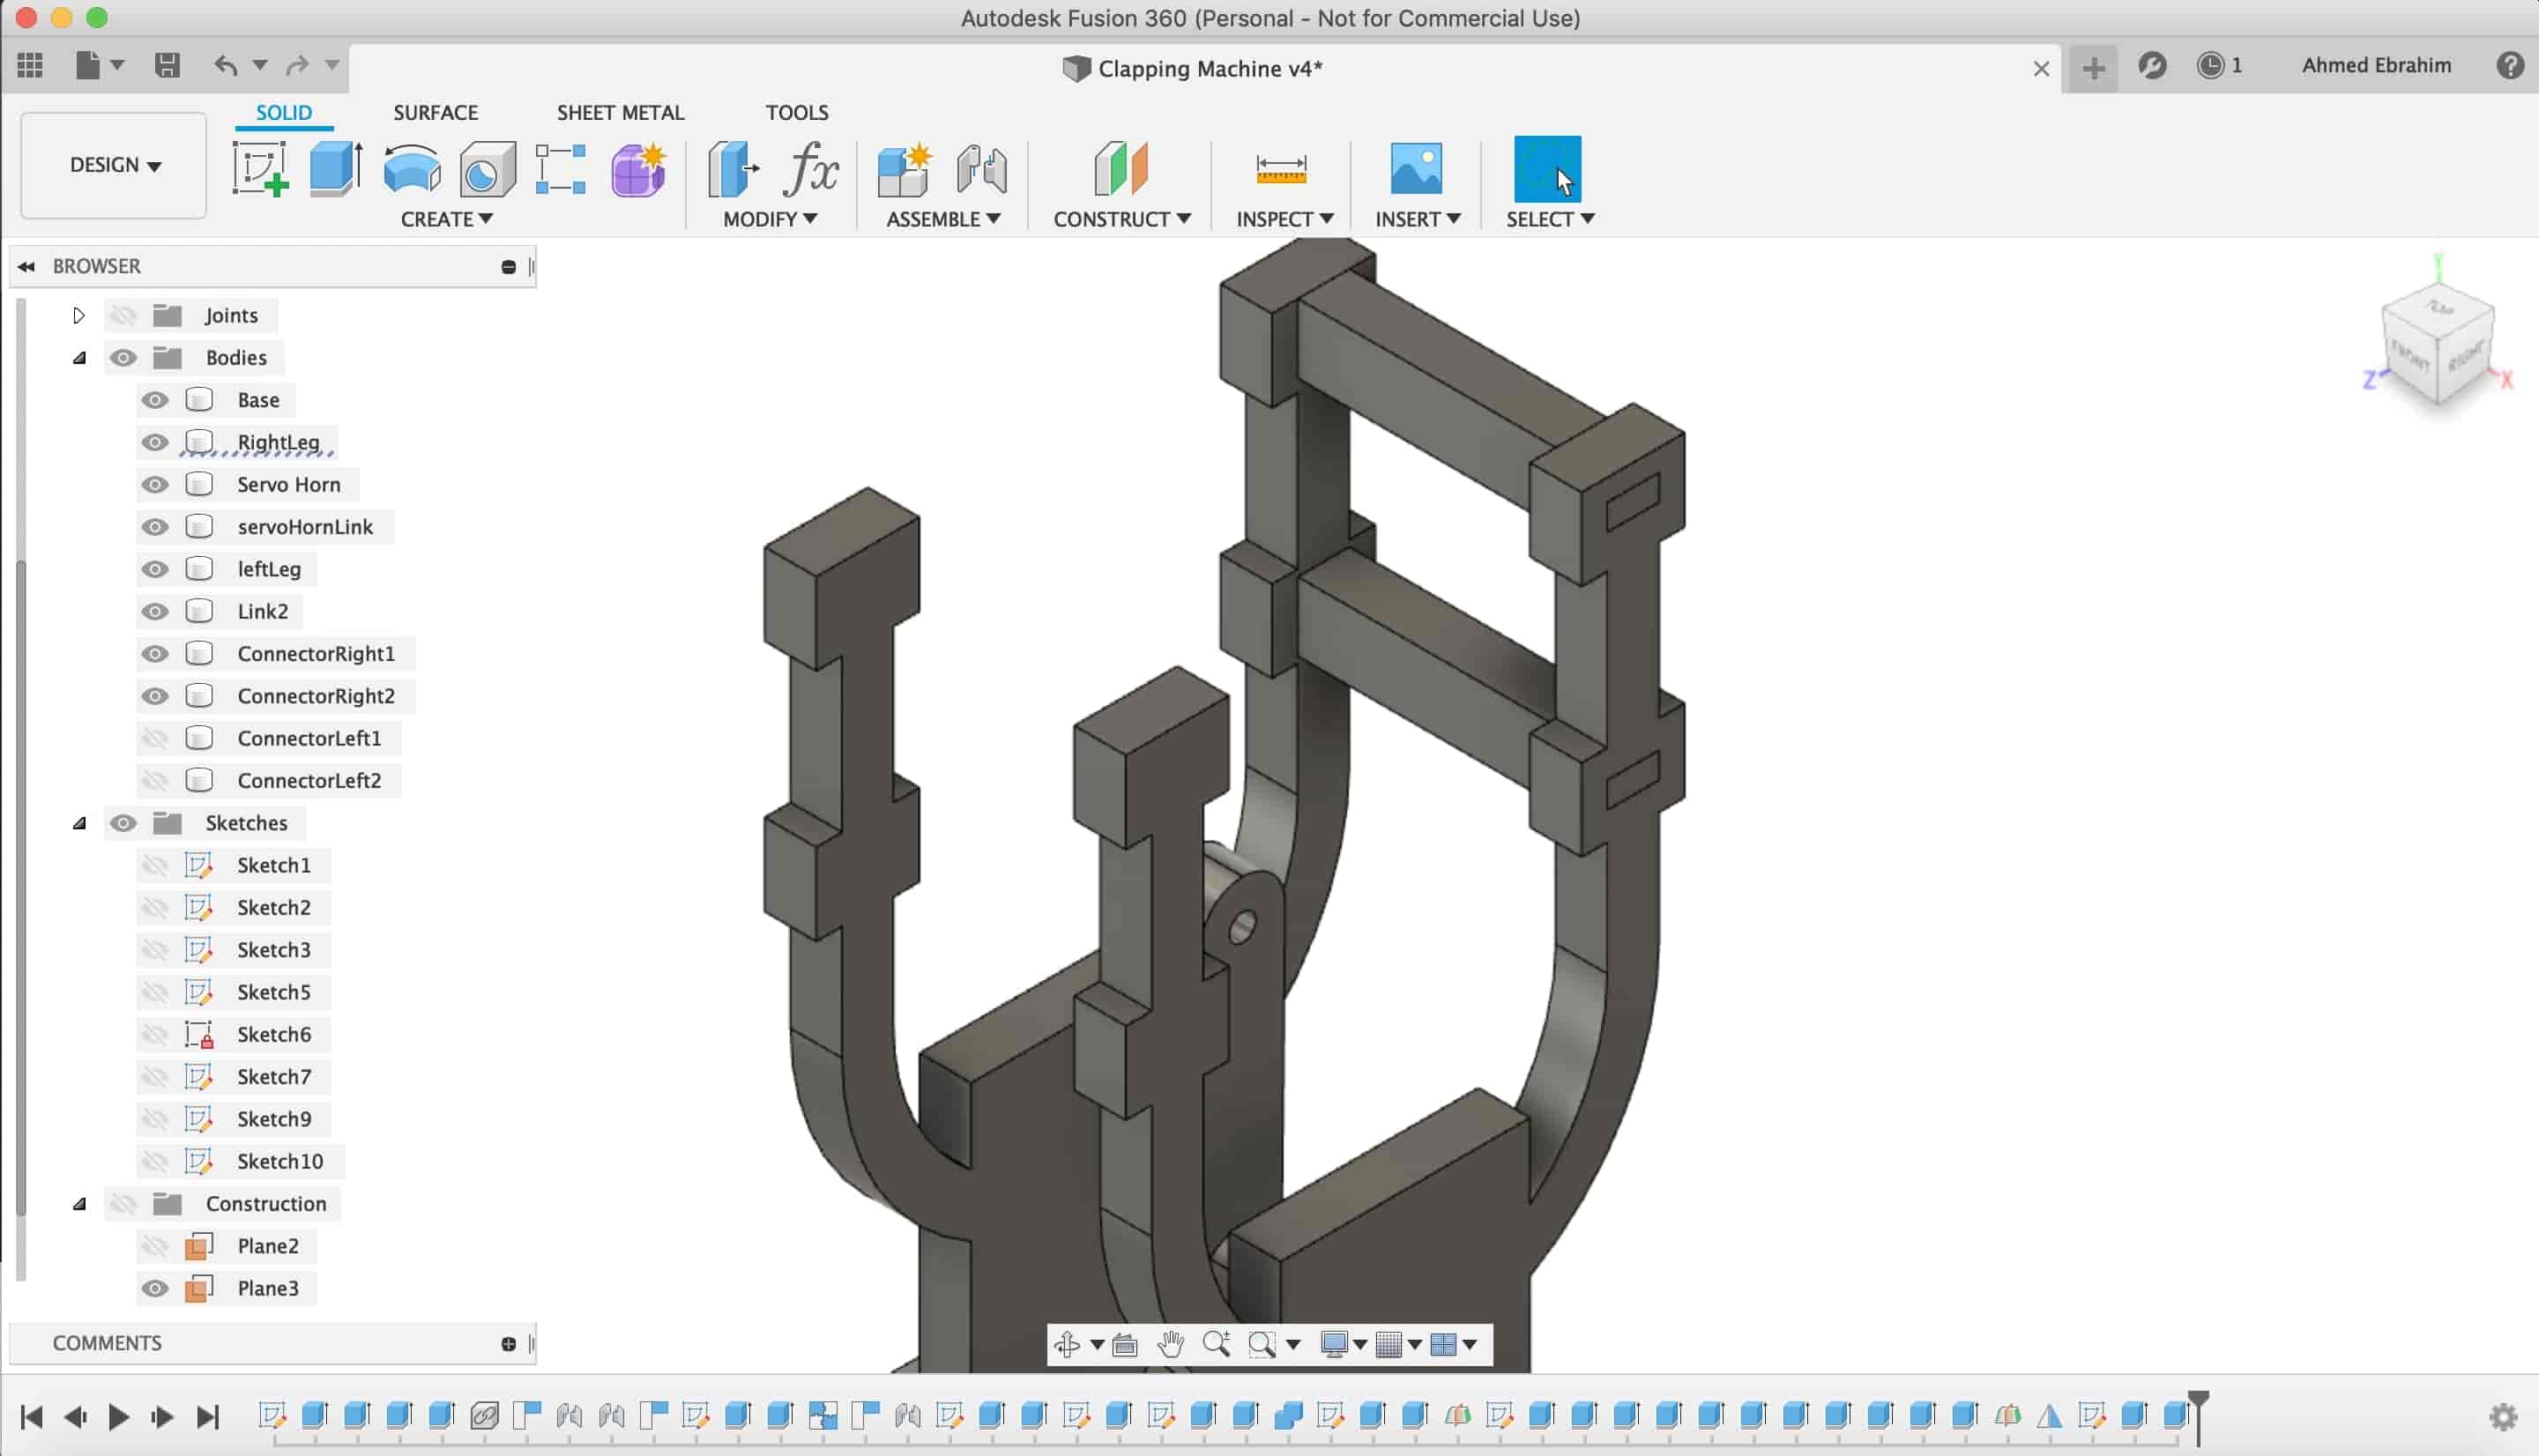This screenshot has height=1456, width=2539.
Task: Open the data panel grid icon
Action: [30, 66]
